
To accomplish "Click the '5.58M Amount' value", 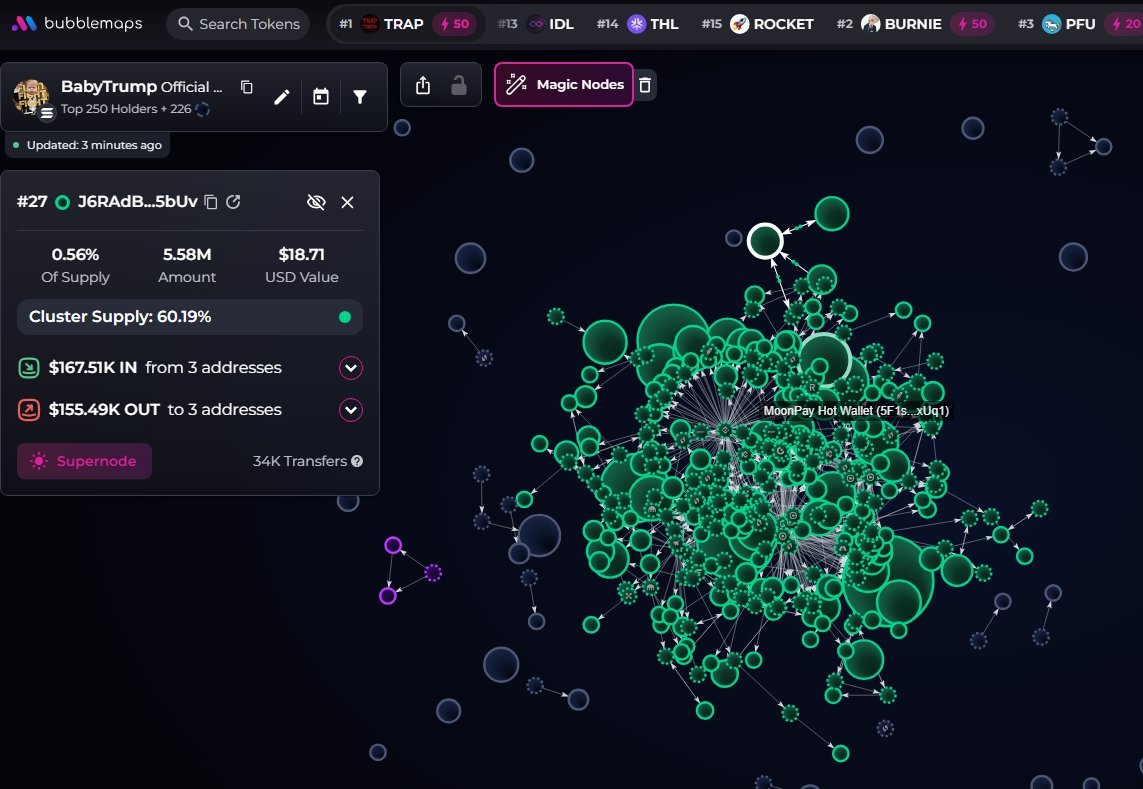I will pos(187,265).
